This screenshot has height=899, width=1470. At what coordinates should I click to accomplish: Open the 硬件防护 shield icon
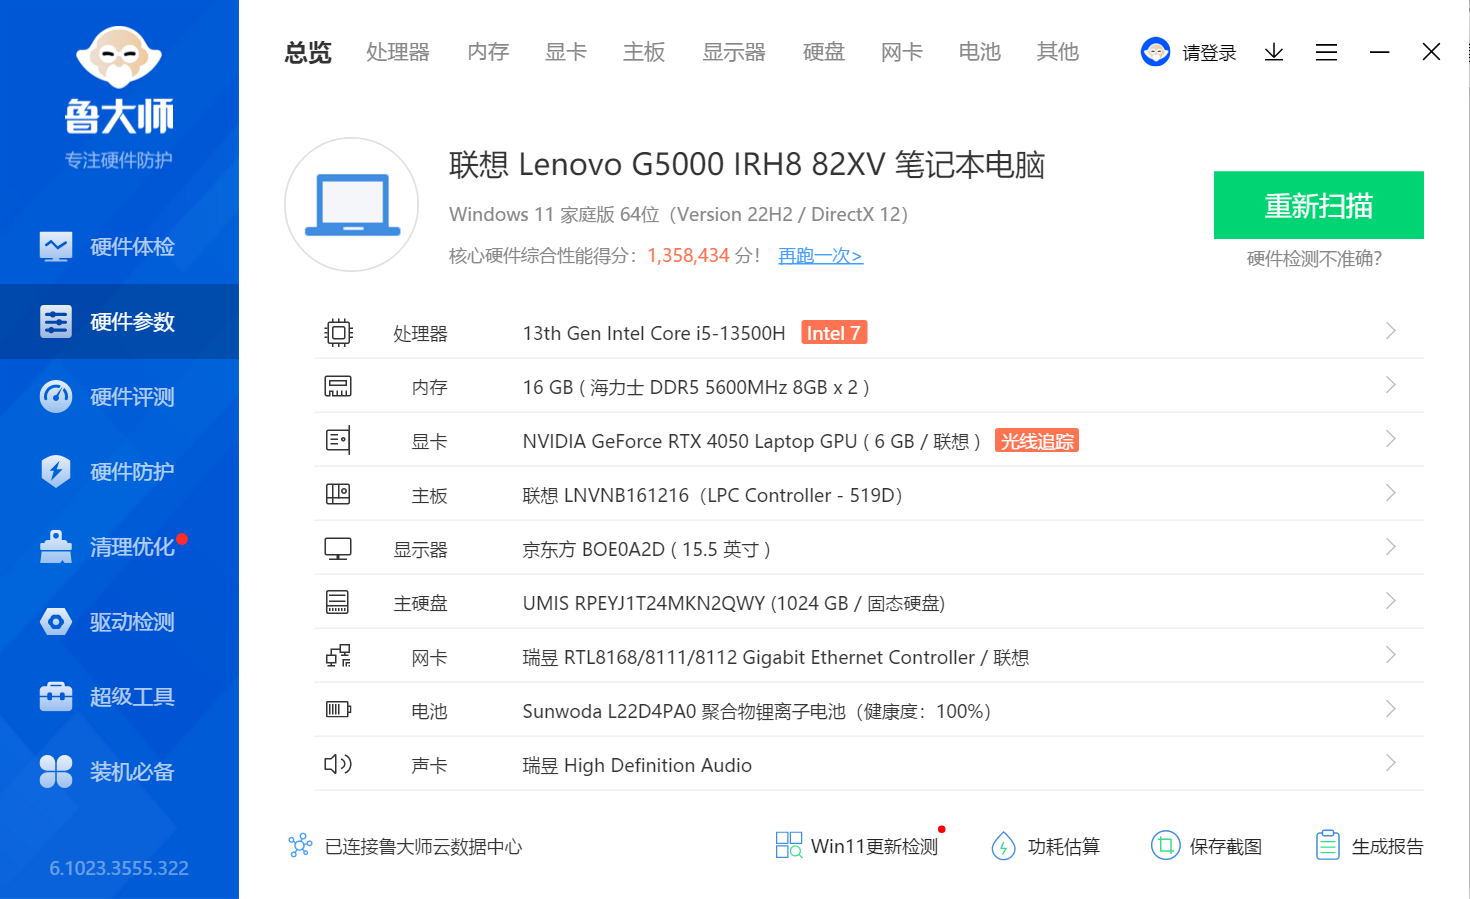pos(56,471)
